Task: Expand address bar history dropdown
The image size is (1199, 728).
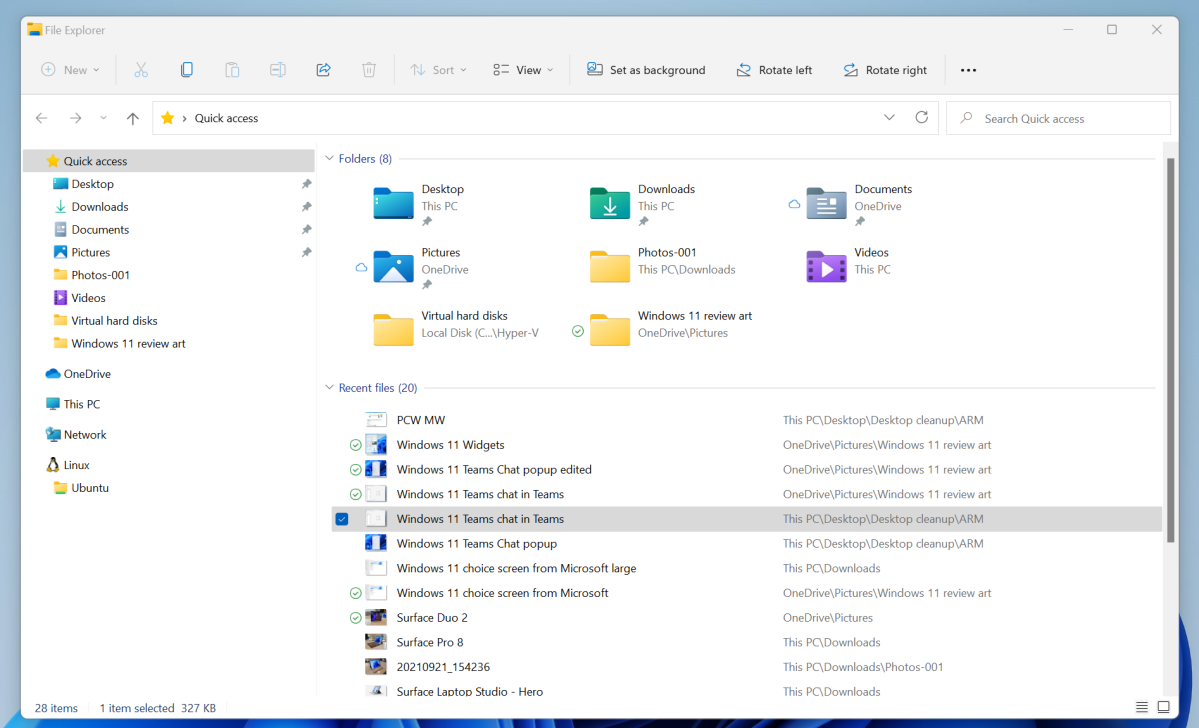Action: tap(889, 118)
